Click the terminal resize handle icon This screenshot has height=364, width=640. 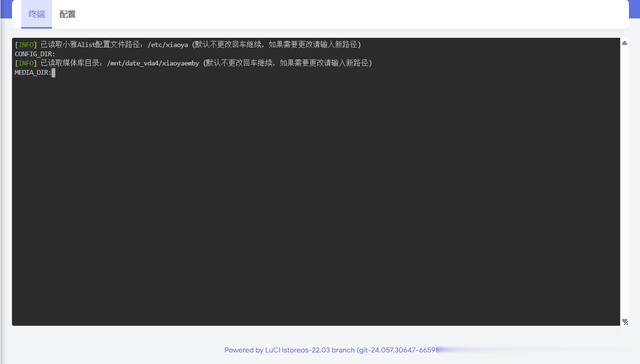[625, 322]
